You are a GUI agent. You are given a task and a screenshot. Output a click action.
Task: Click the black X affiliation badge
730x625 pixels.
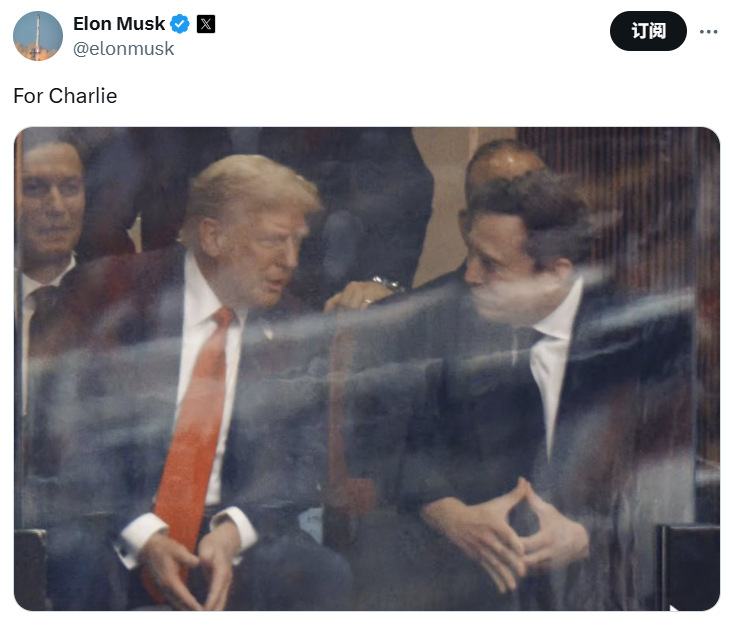(x=206, y=24)
